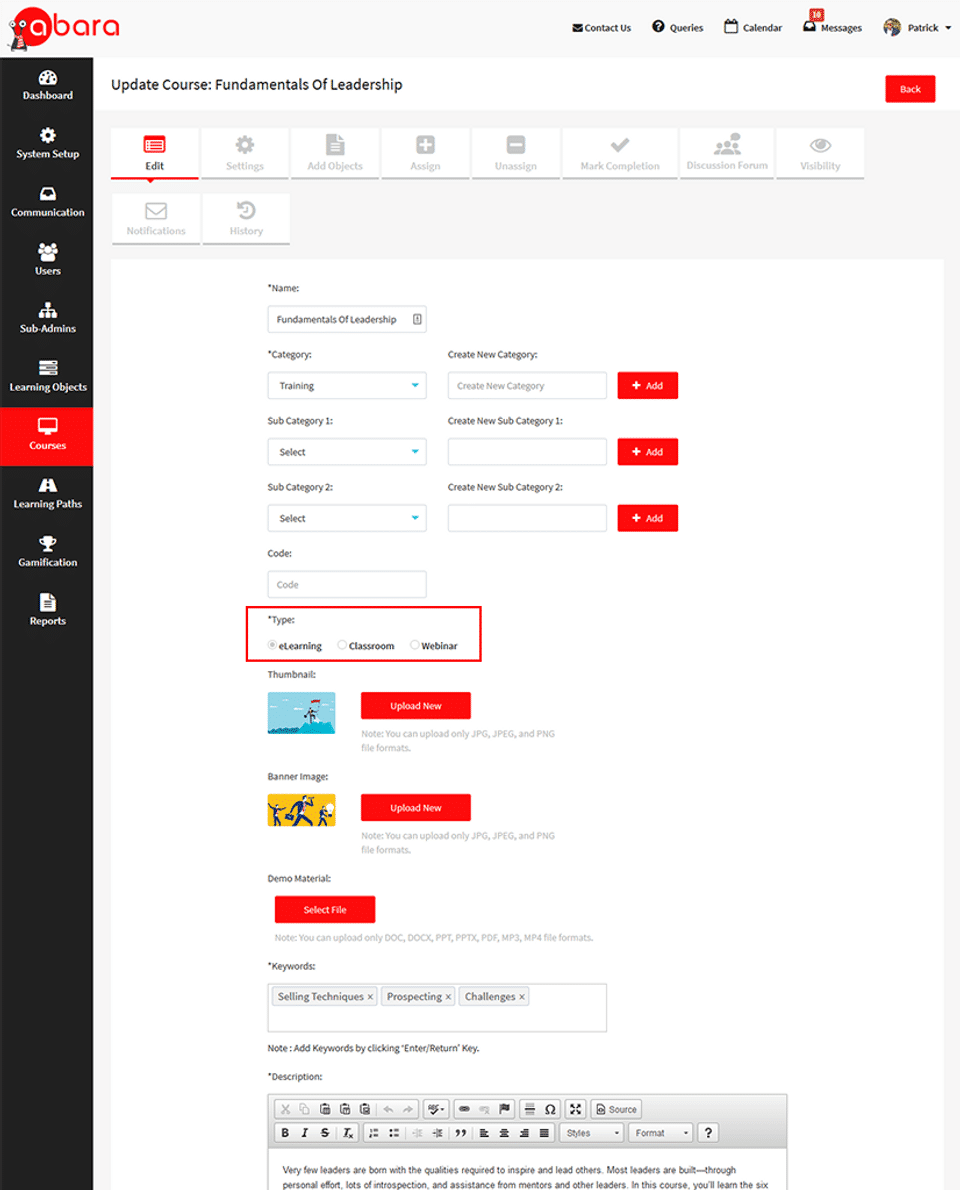960x1190 pixels.
Task: Open Gamification in the sidebar
Action: (x=47, y=552)
